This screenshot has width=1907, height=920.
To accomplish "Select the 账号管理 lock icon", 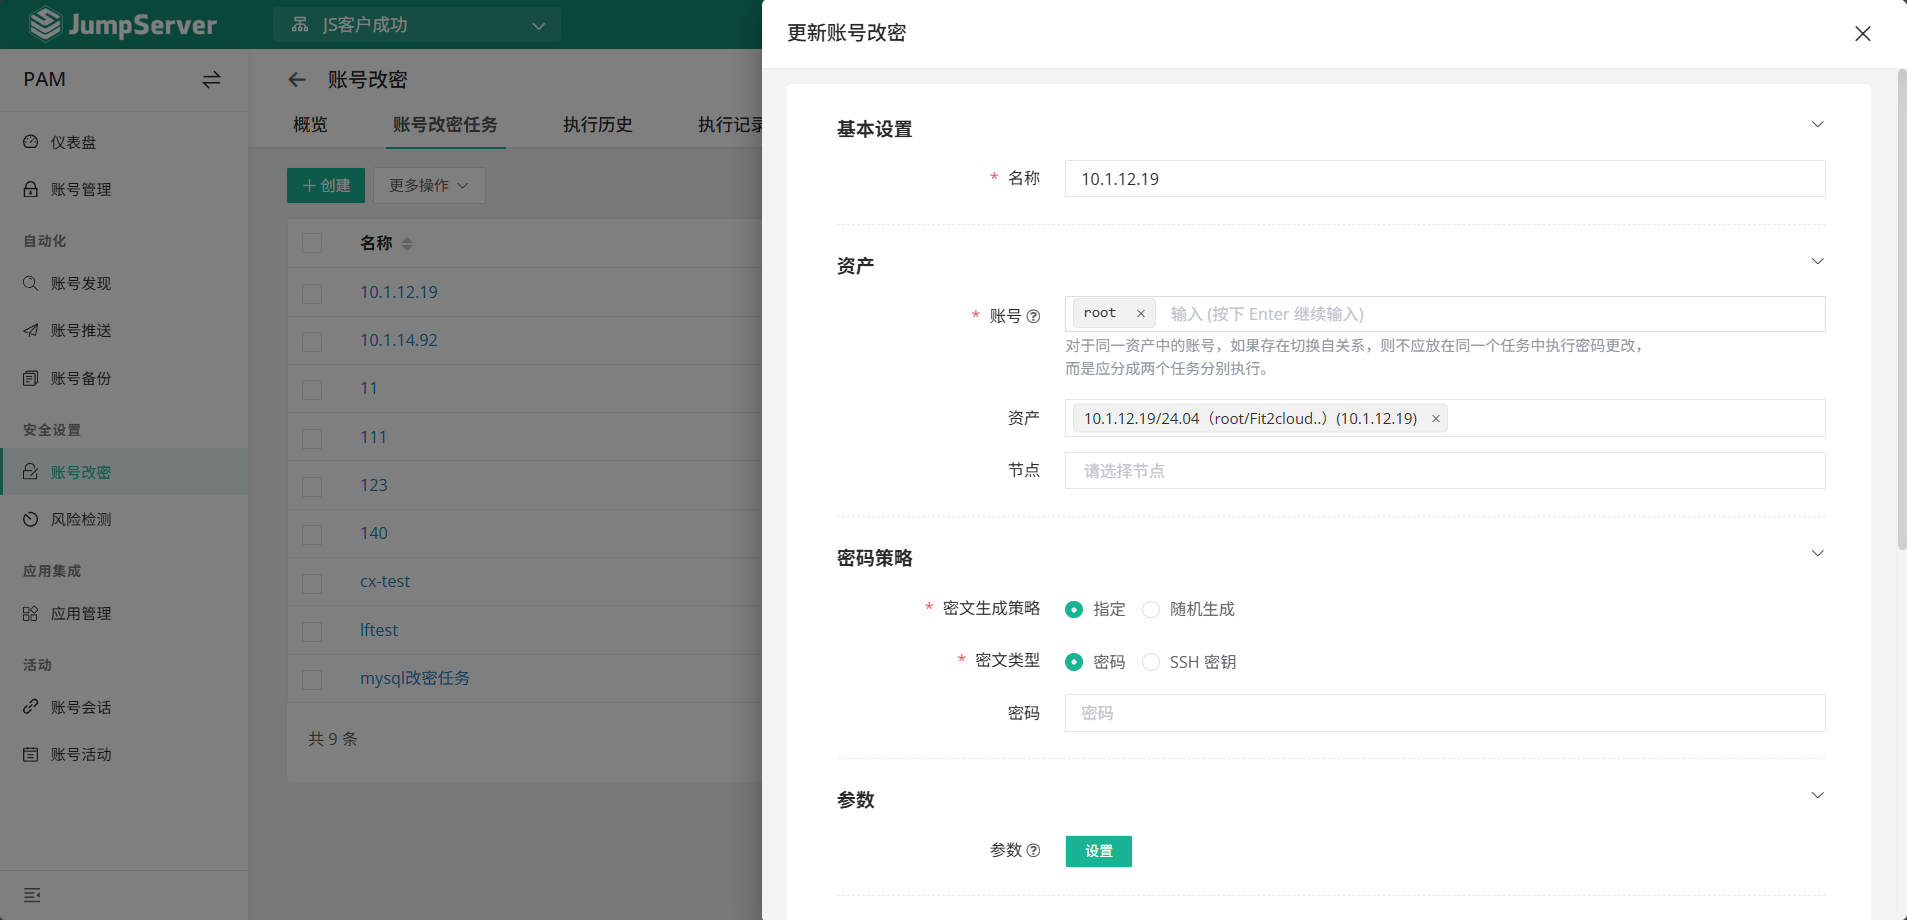I will [x=30, y=189].
